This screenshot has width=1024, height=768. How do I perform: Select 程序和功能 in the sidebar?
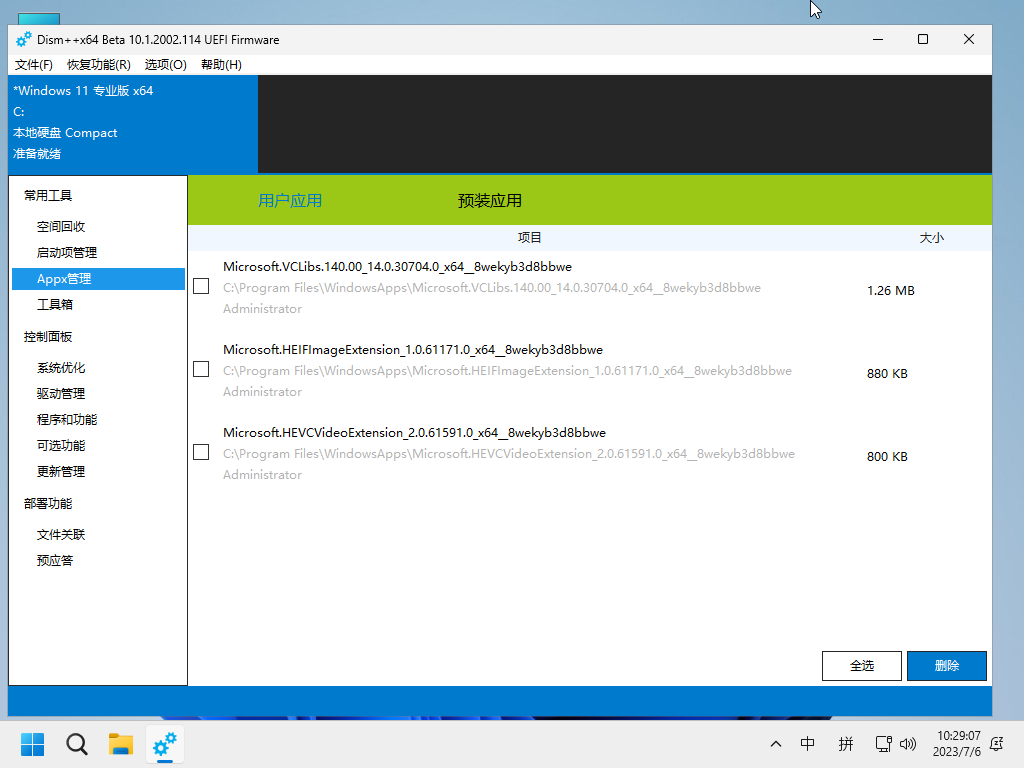click(x=98, y=419)
